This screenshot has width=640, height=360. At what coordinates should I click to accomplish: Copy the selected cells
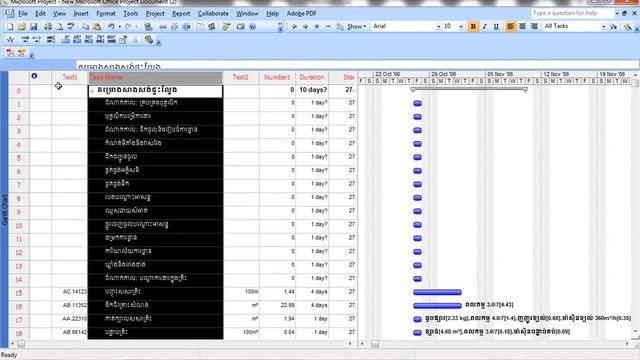85,27
